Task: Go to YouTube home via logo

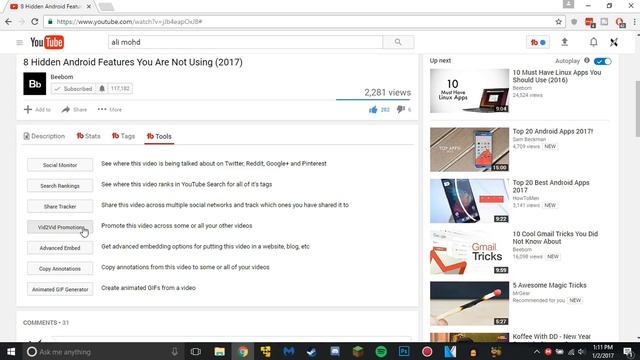Action: (47, 42)
